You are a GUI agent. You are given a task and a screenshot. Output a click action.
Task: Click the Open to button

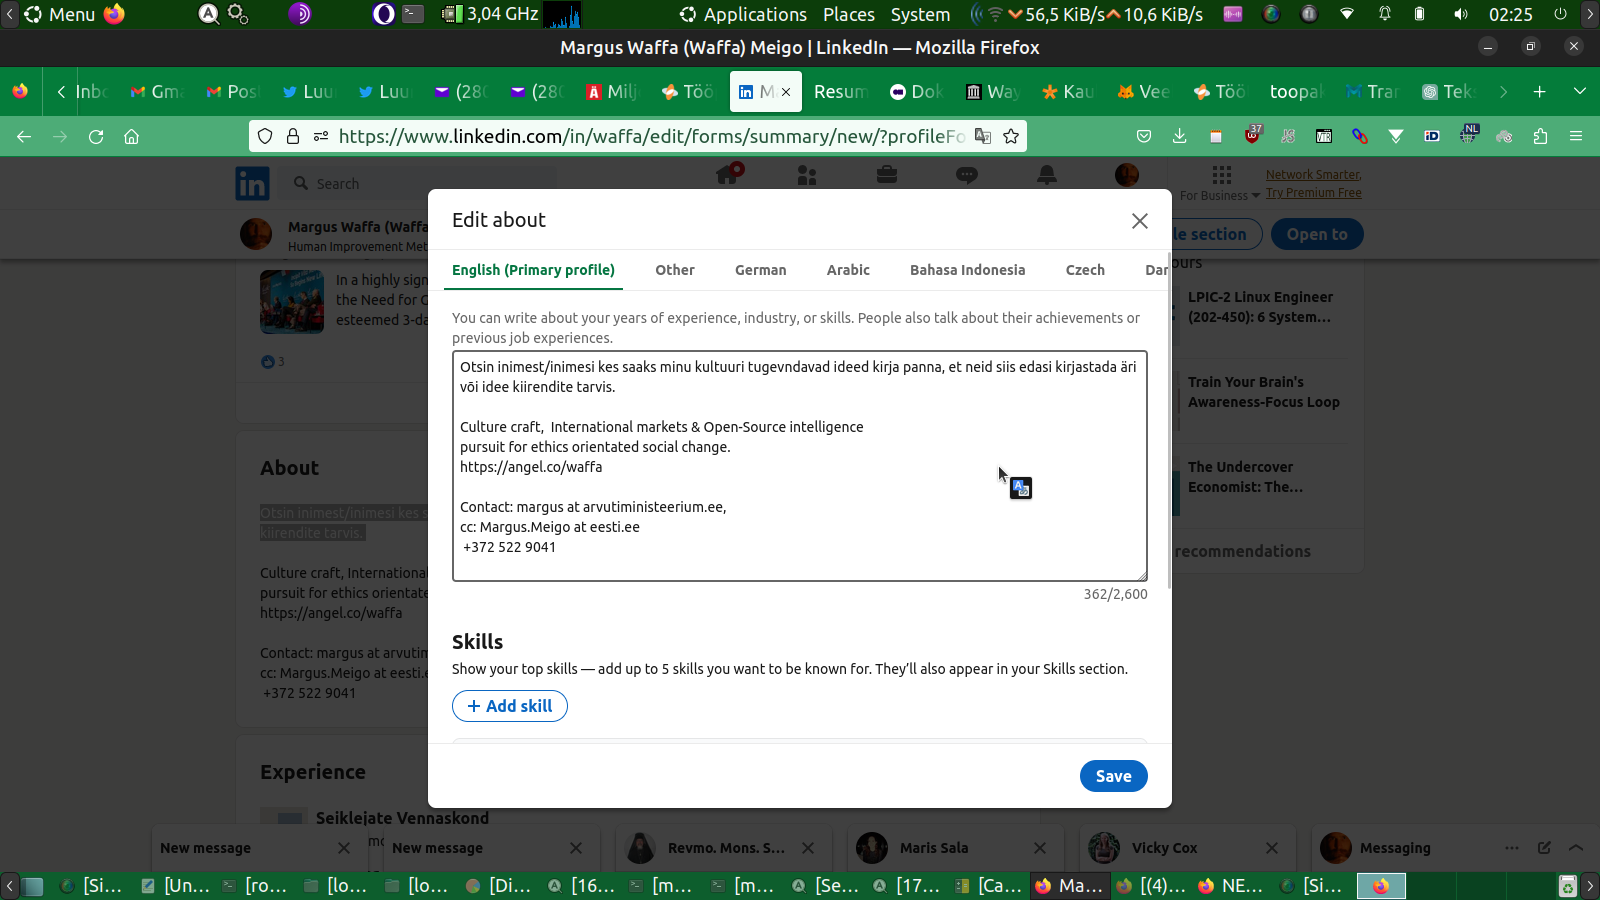point(1317,234)
